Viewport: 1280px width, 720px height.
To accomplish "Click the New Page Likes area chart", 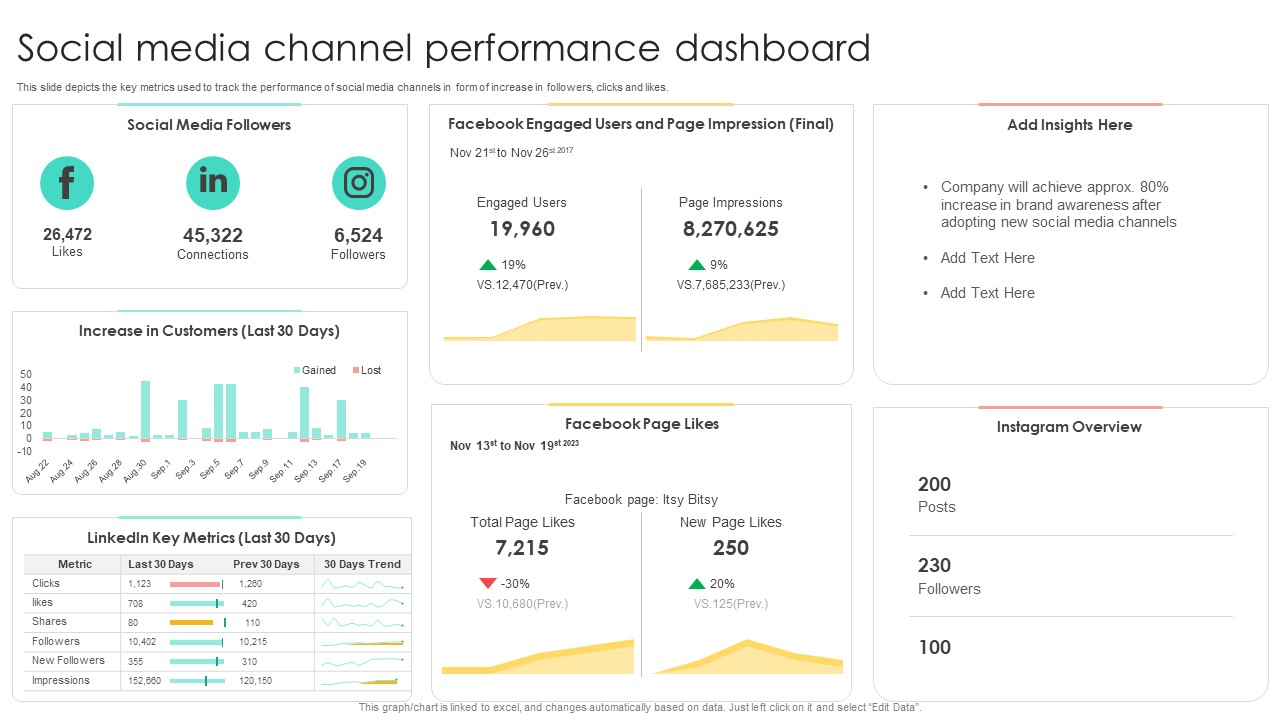I will 748,657.
